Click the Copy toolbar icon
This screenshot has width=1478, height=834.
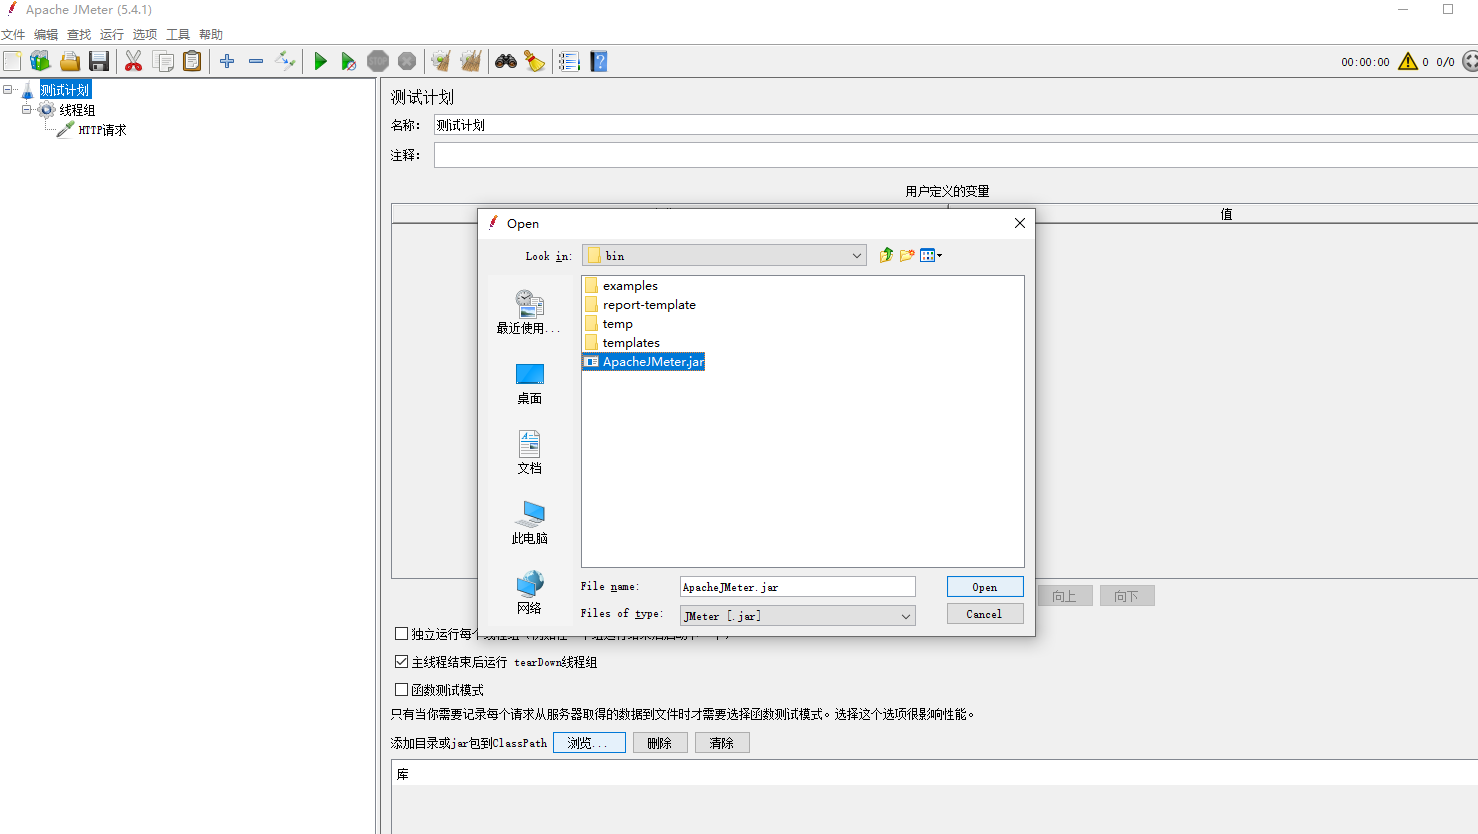(x=163, y=62)
